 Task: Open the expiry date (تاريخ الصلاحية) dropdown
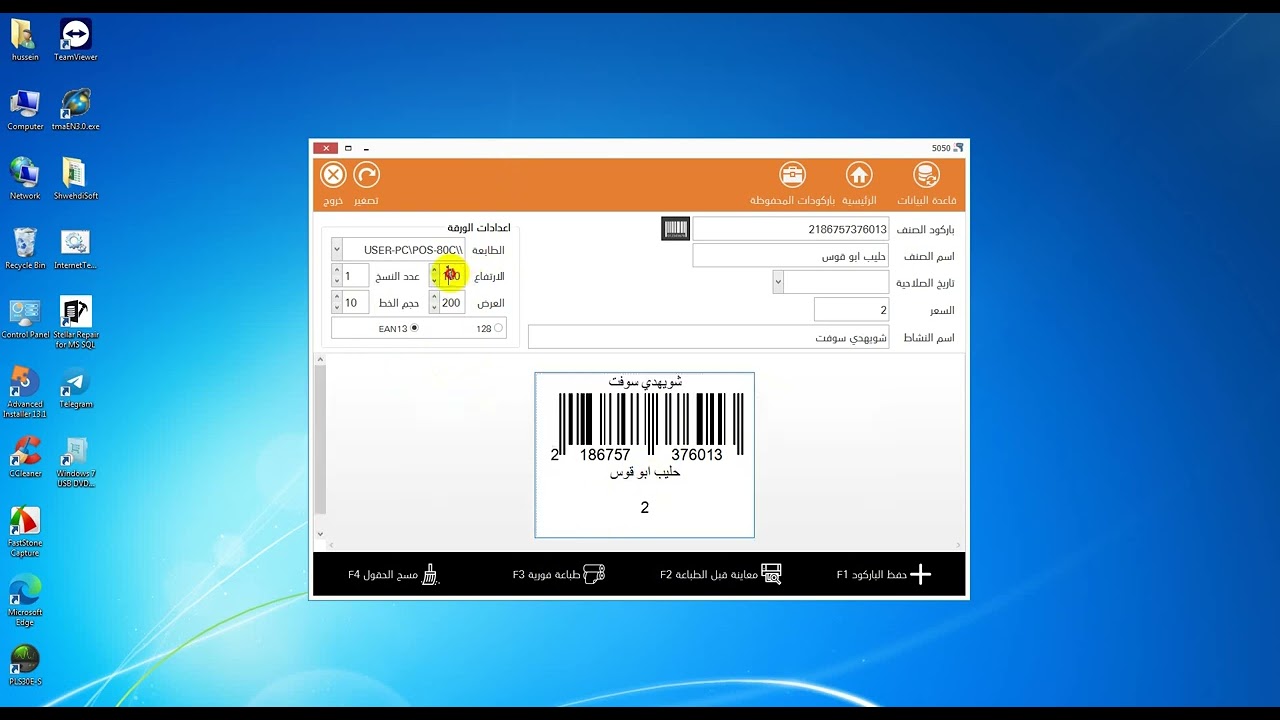point(778,283)
